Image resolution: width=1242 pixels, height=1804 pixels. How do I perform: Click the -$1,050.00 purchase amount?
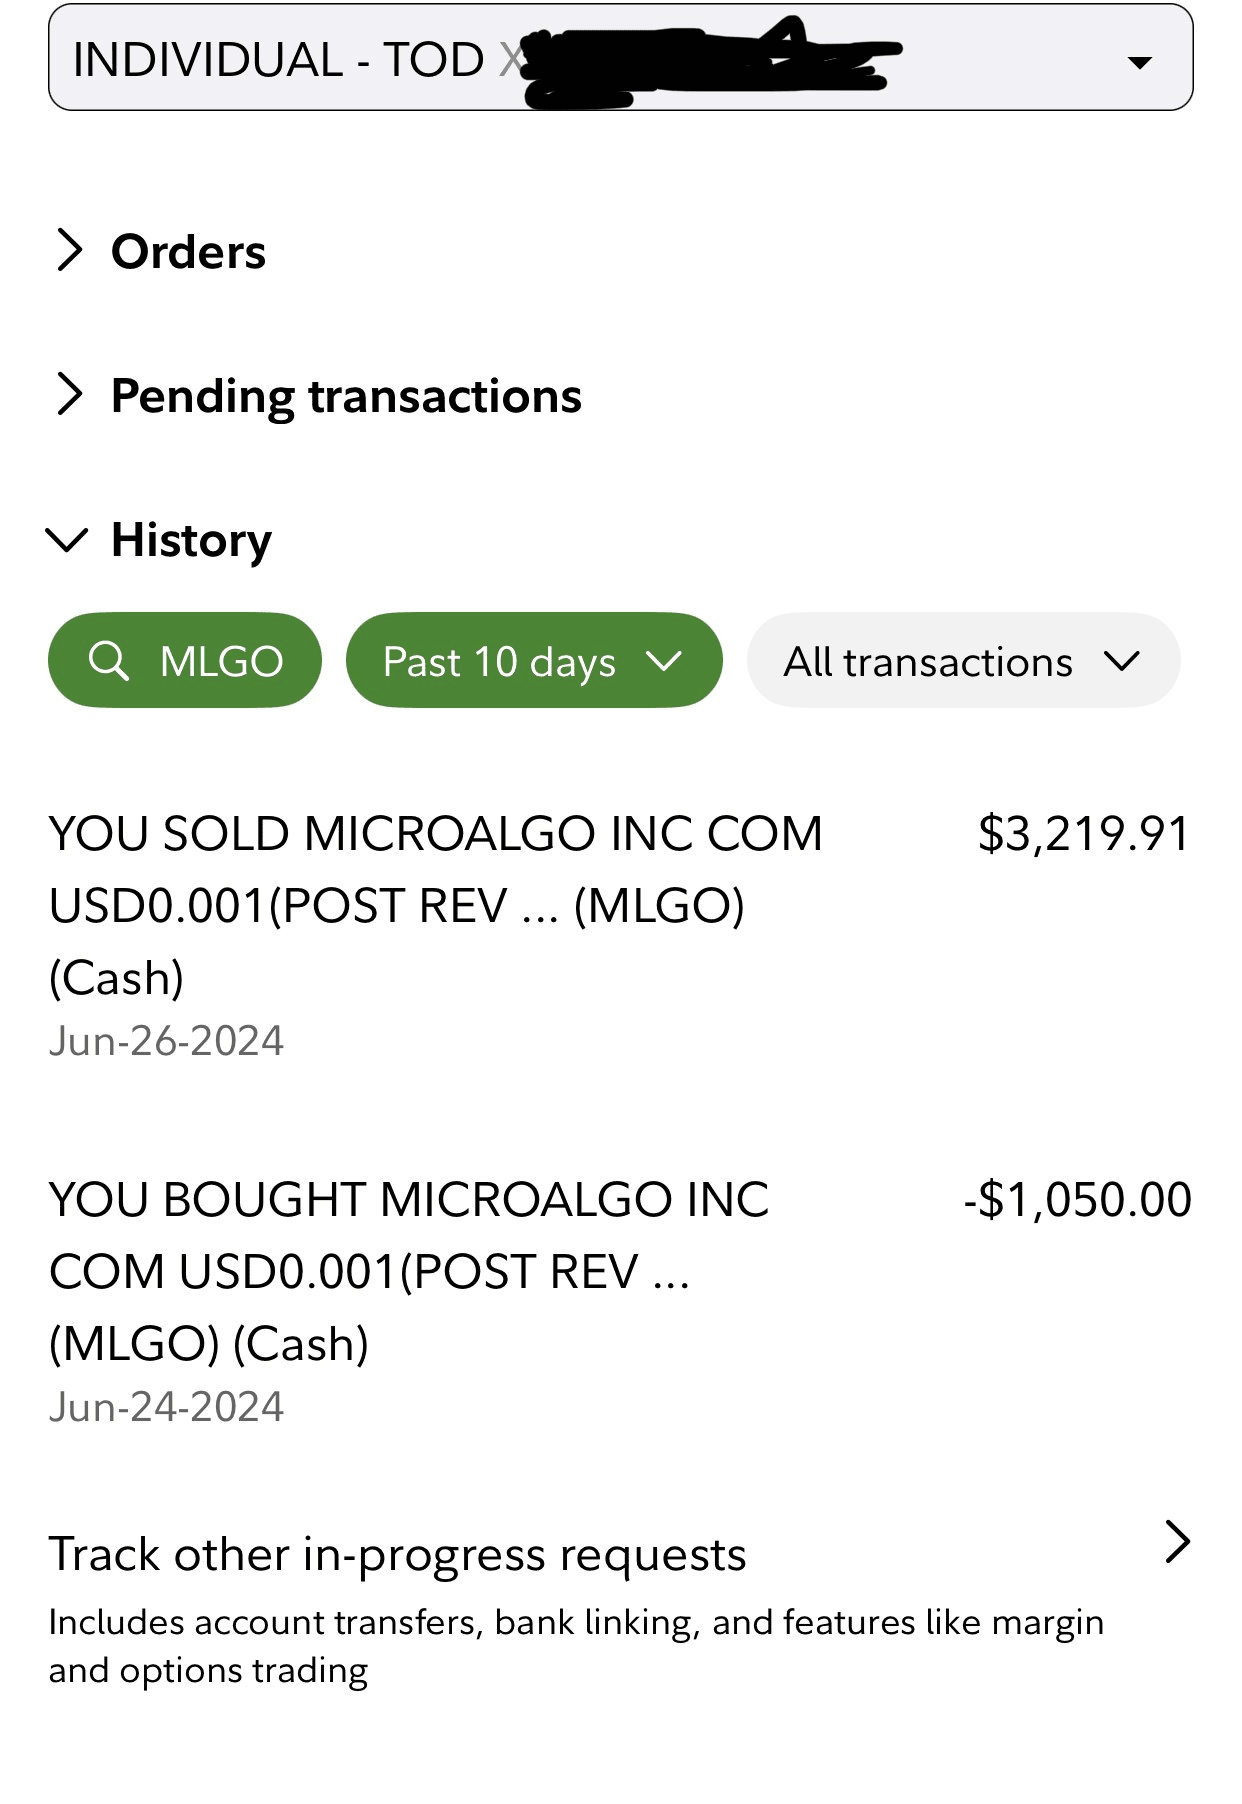tap(1077, 1199)
